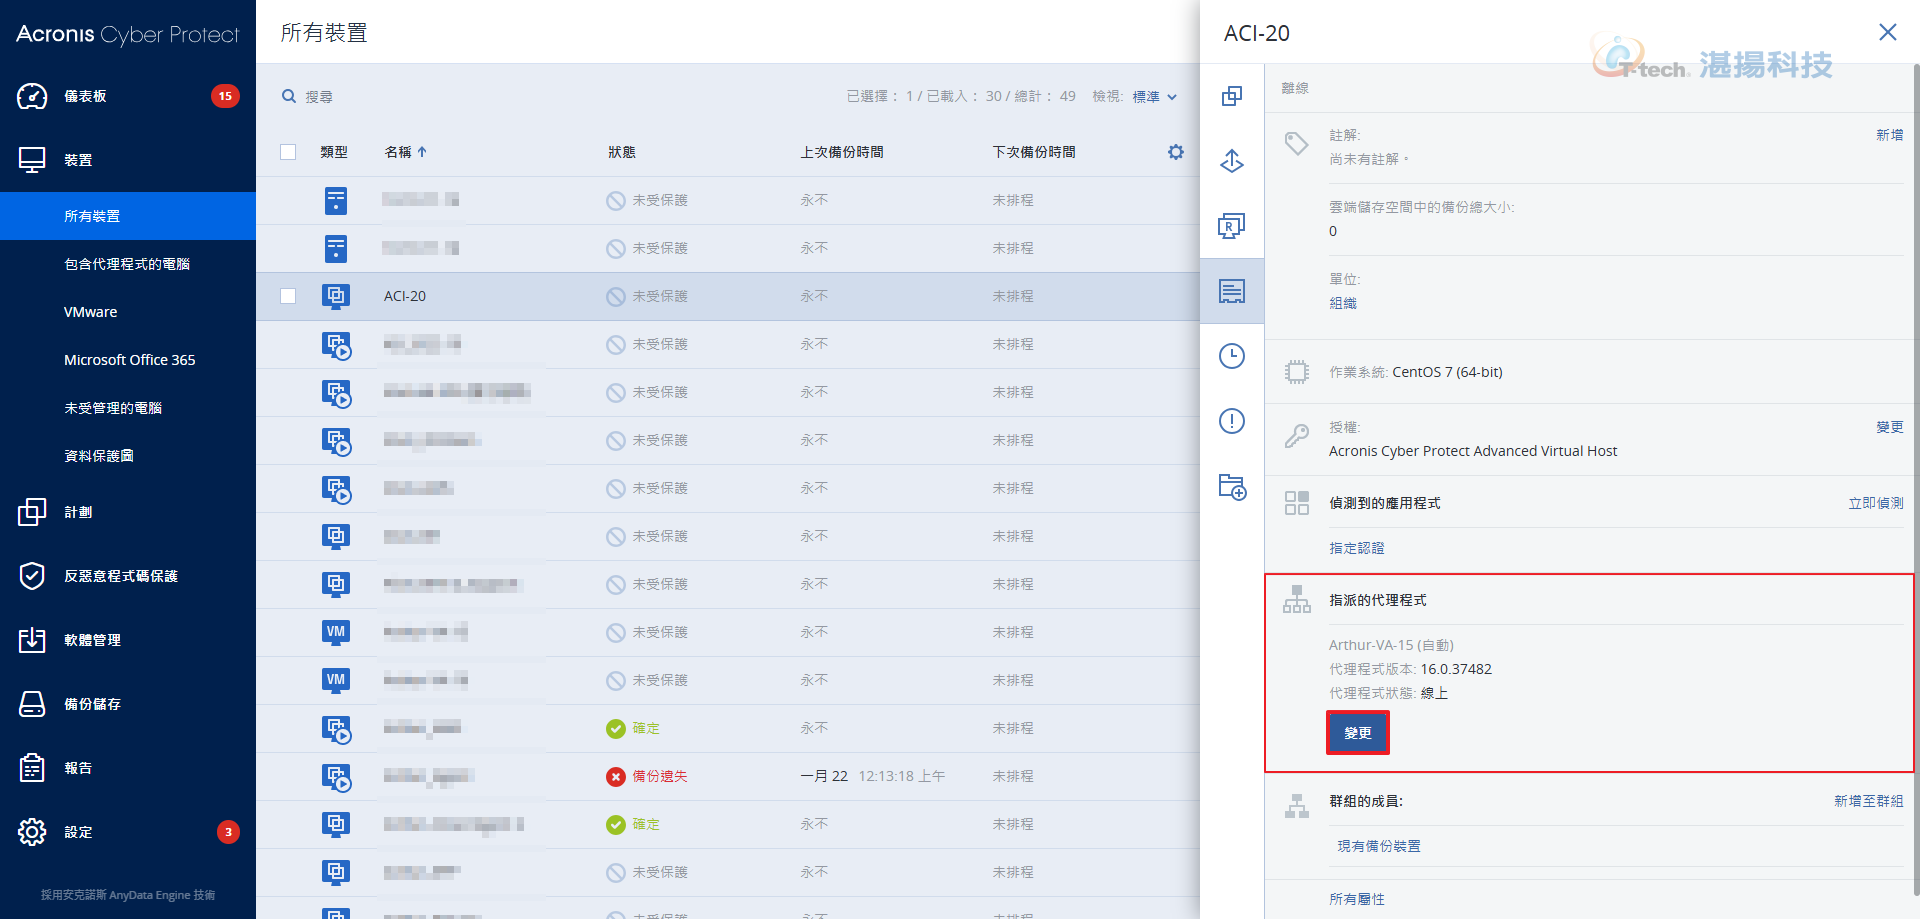The image size is (1920, 919).
Task: Click the dashboard gauge icon
Action: (32, 96)
